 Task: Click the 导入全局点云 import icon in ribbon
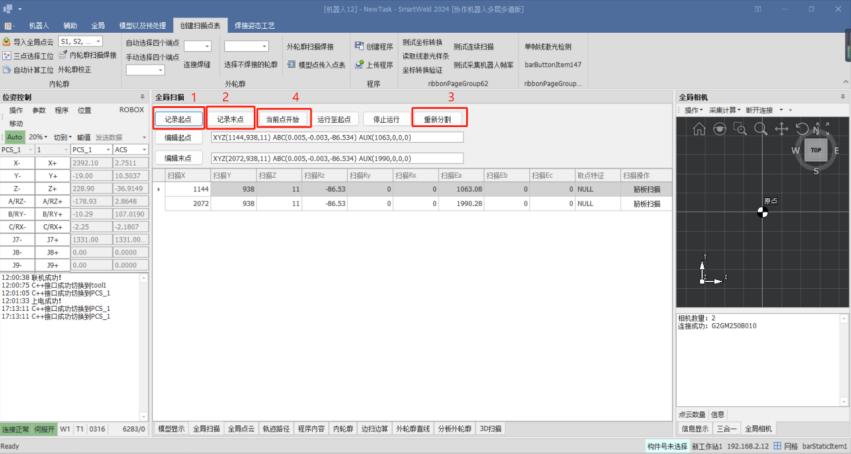click(x=6, y=42)
